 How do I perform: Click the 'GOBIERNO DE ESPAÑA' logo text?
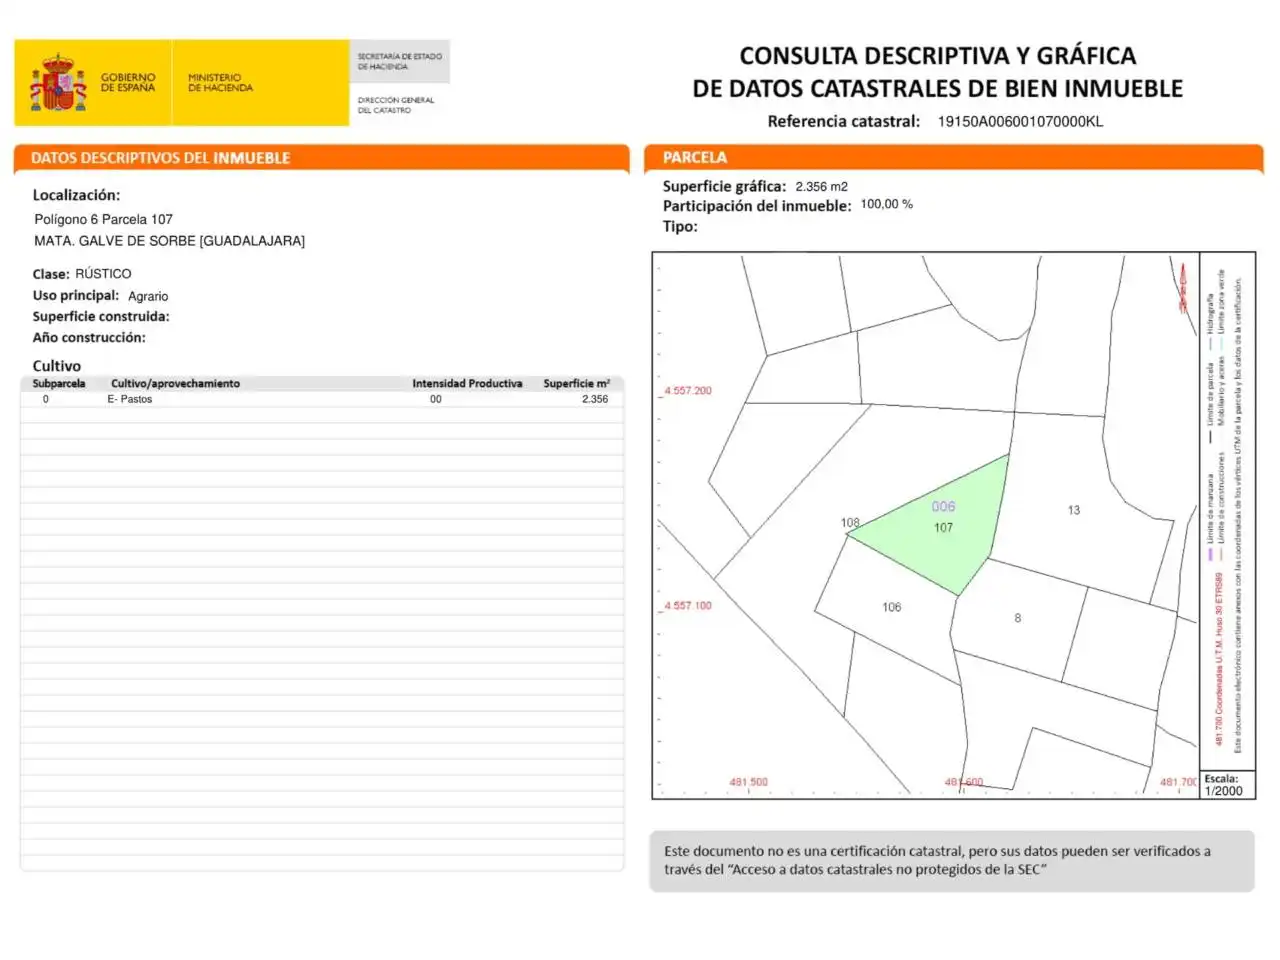[x=128, y=82]
